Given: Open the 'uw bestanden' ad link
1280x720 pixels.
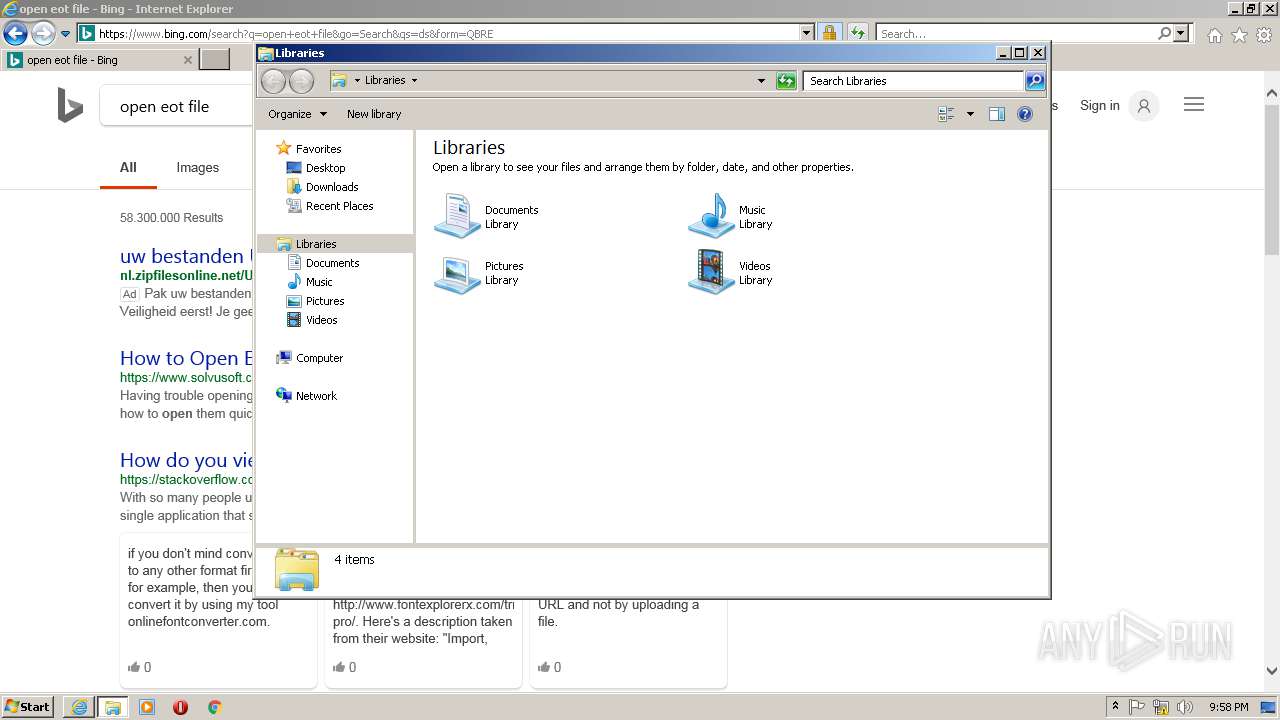Looking at the screenshot, I should point(186,256).
